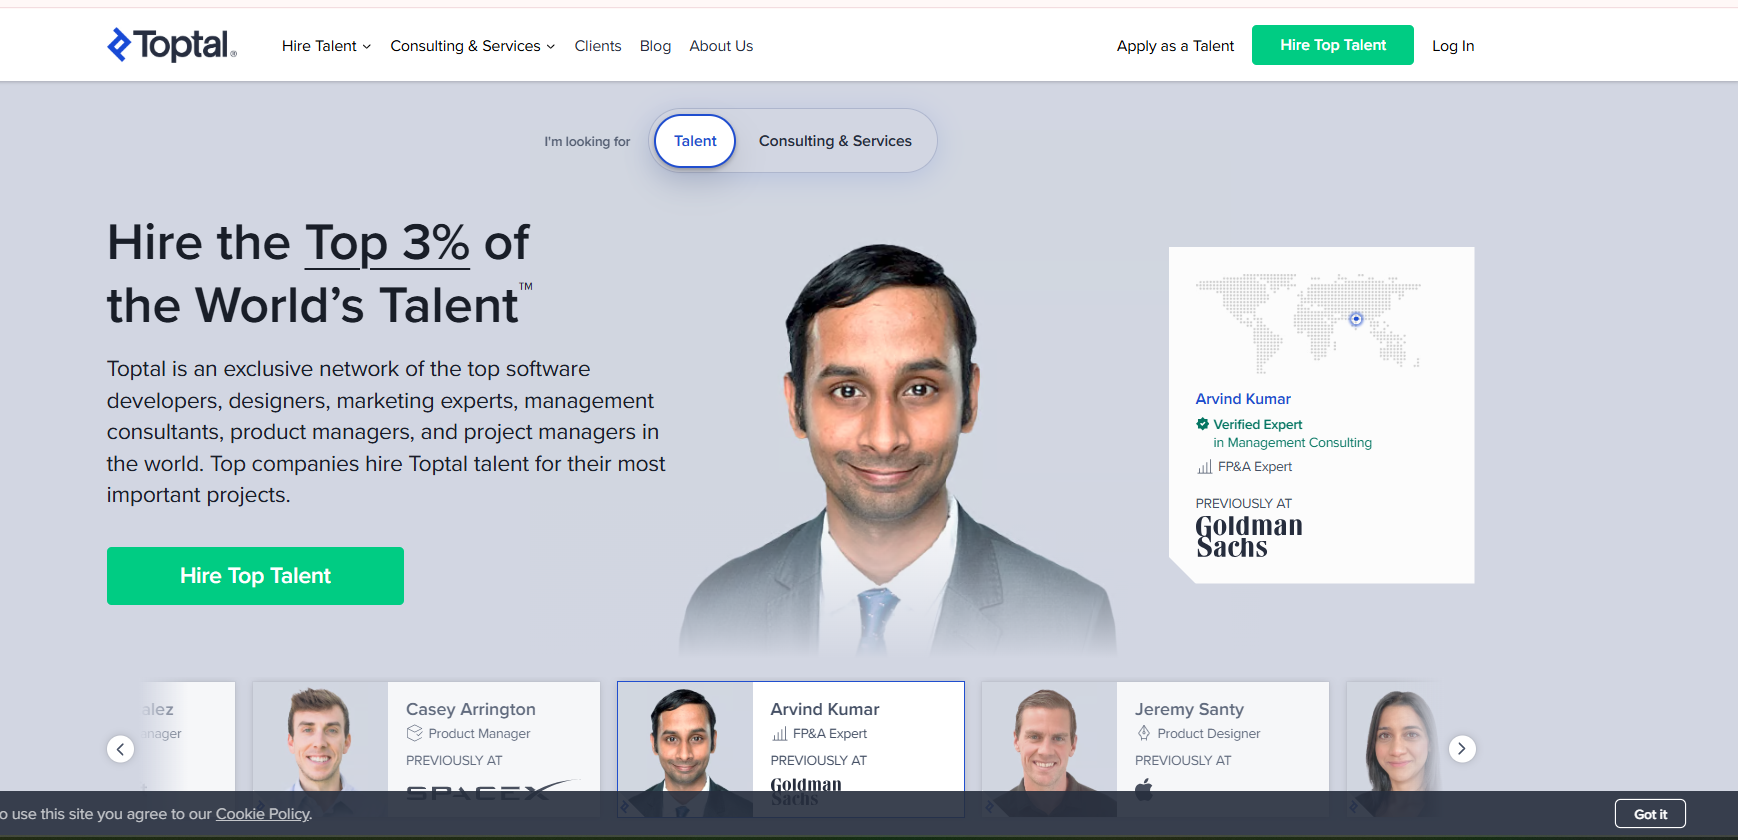Image resolution: width=1738 pixels, height=840 pixels.
Task: Click the location marker on the world map
Action: [x=1356, y=319]
